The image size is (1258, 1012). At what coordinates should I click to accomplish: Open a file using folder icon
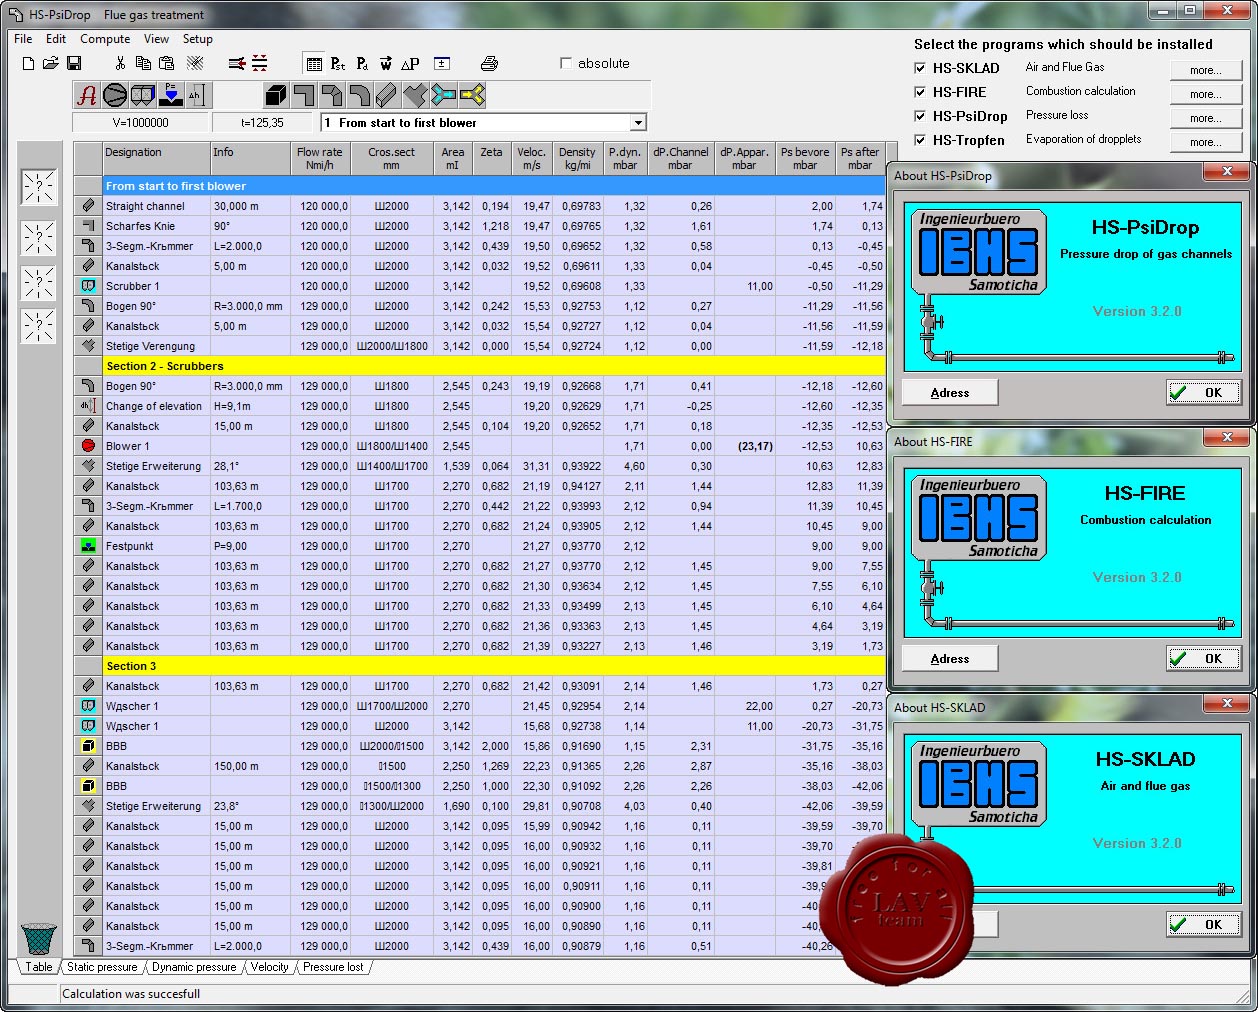click(51, 63)
